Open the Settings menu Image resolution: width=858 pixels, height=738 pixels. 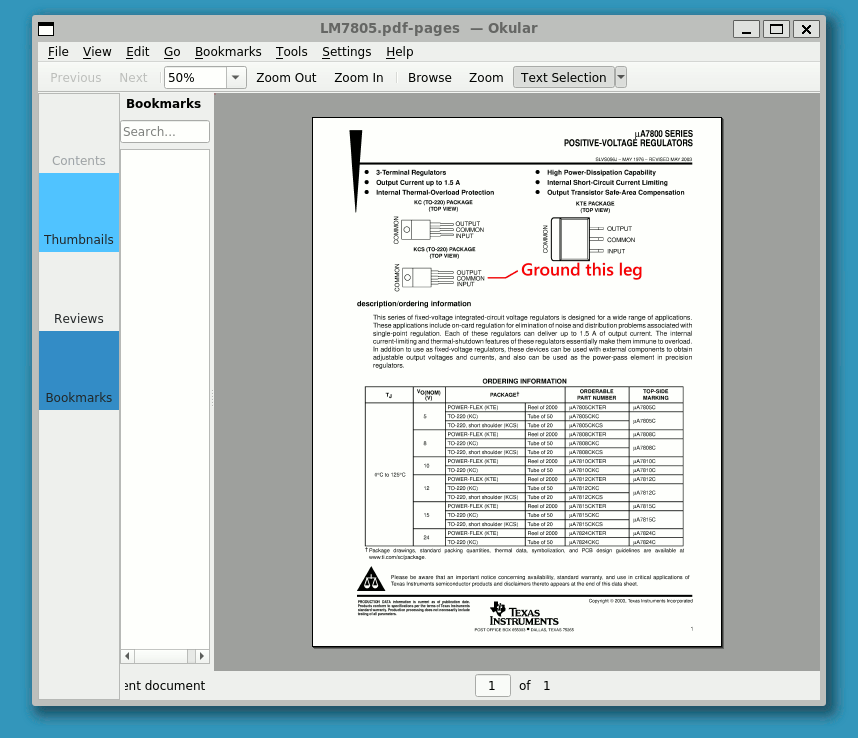[x=346, y=52]
